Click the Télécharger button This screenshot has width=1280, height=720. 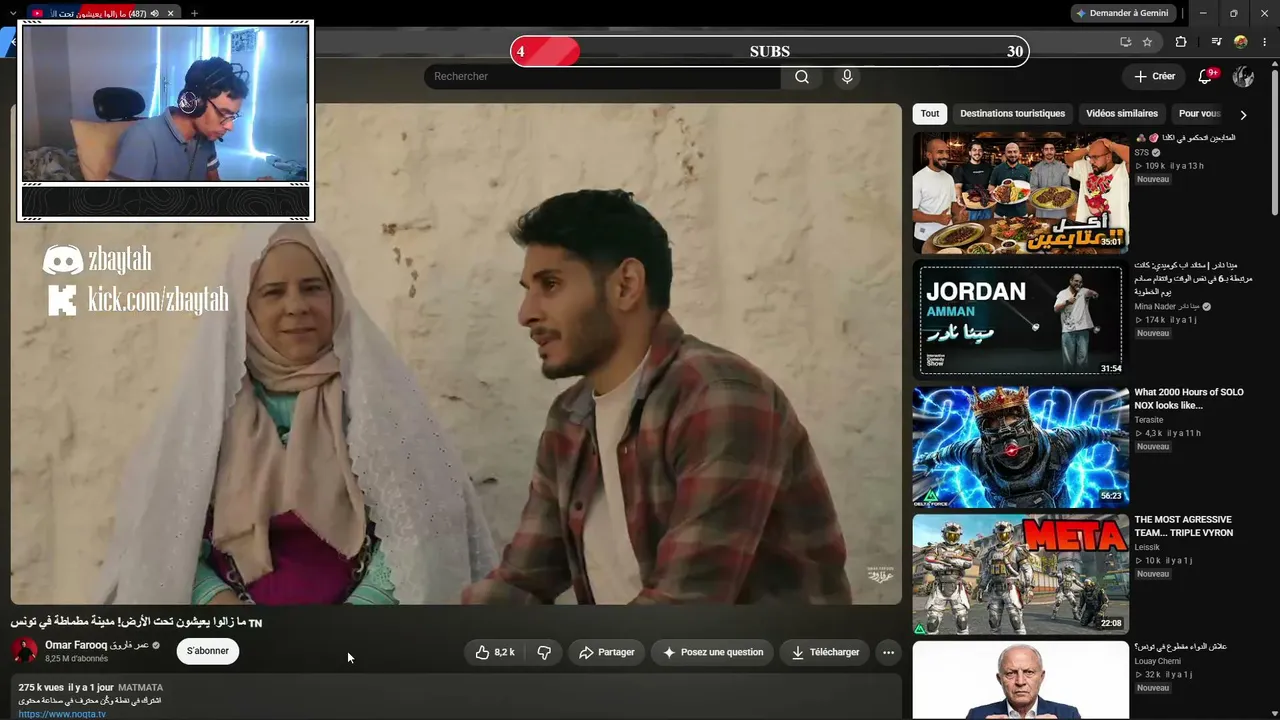(x=825, y=652)
